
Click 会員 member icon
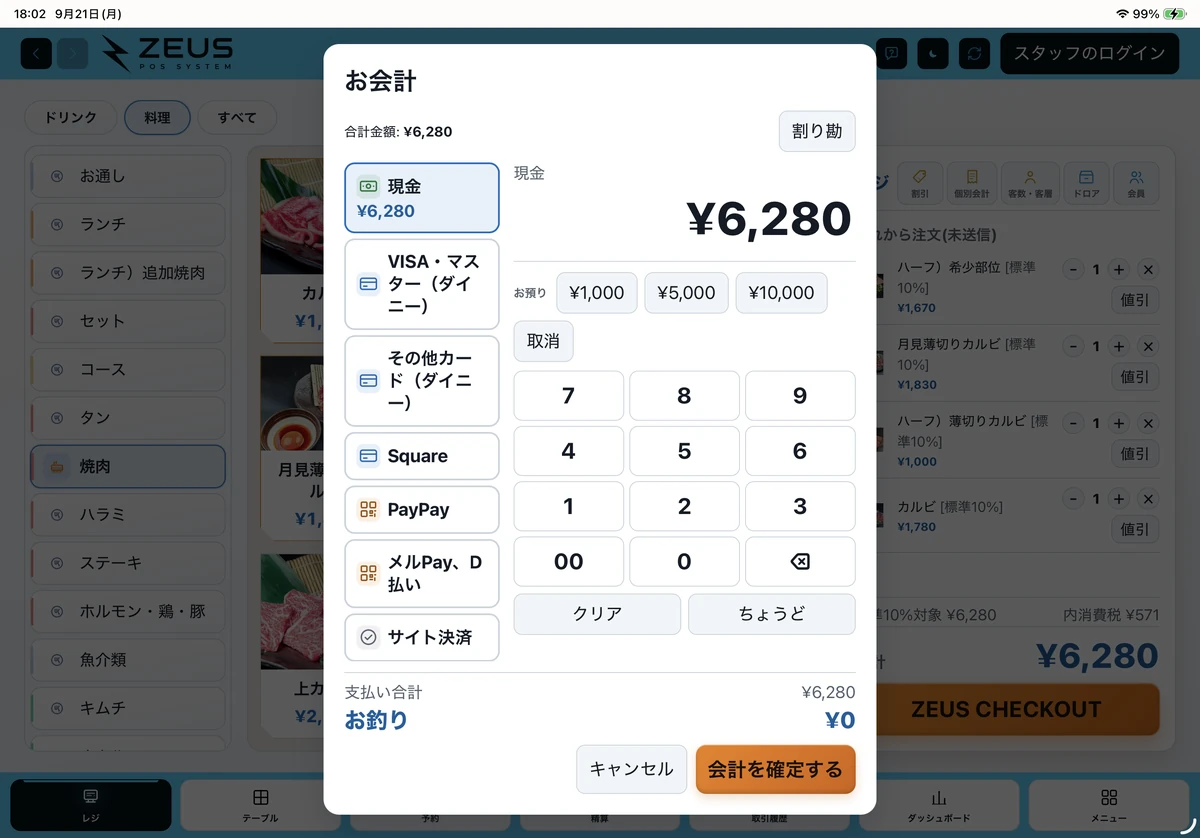click(1136, 183)
